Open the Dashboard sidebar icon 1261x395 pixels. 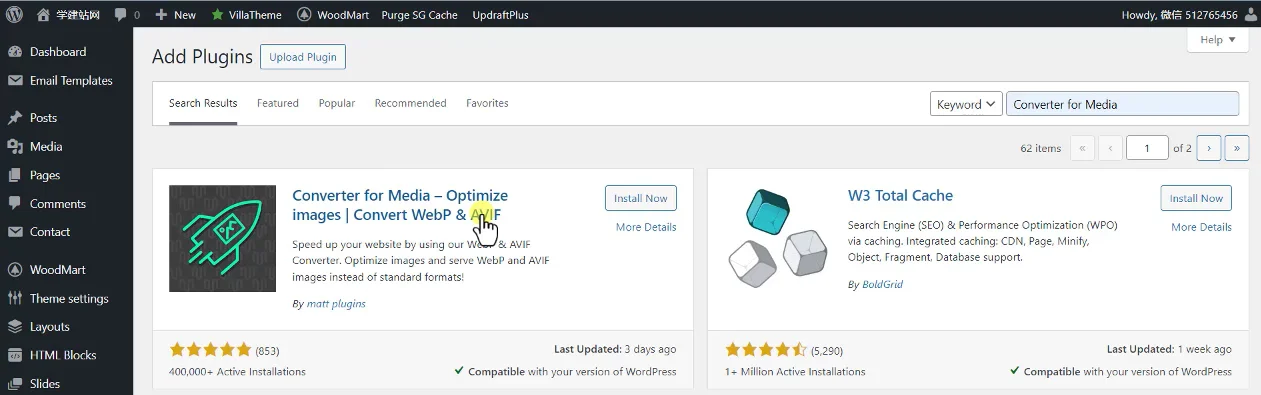15,52
